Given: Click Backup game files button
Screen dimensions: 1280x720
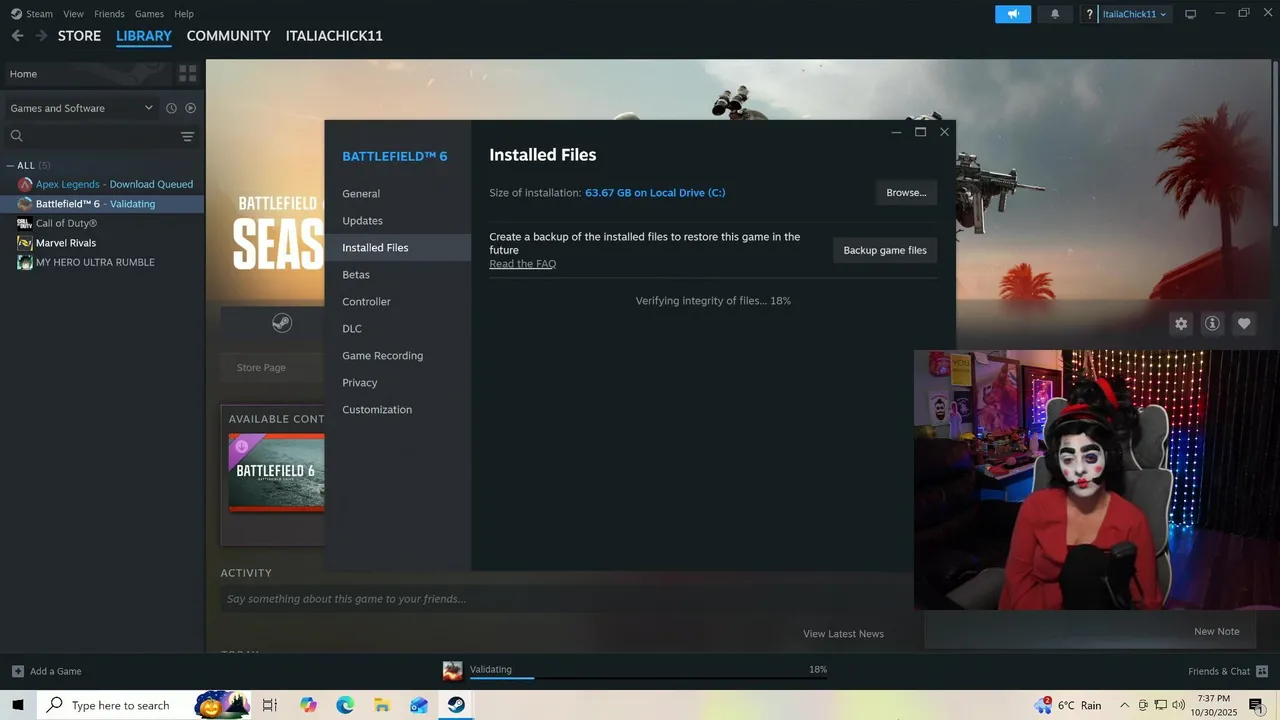Looking at the screenshot, I should tap(885, 250).
